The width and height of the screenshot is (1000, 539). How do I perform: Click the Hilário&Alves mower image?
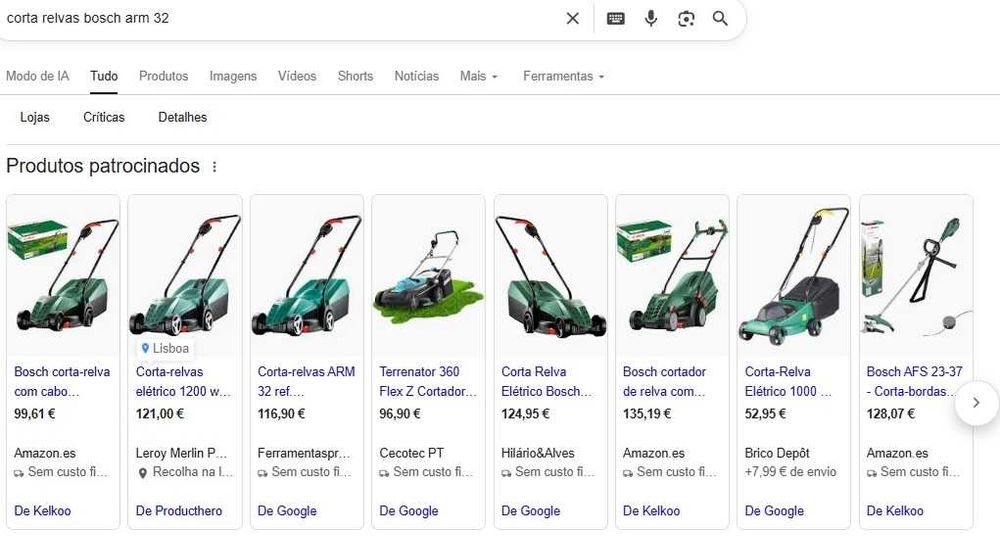(550, 276)
